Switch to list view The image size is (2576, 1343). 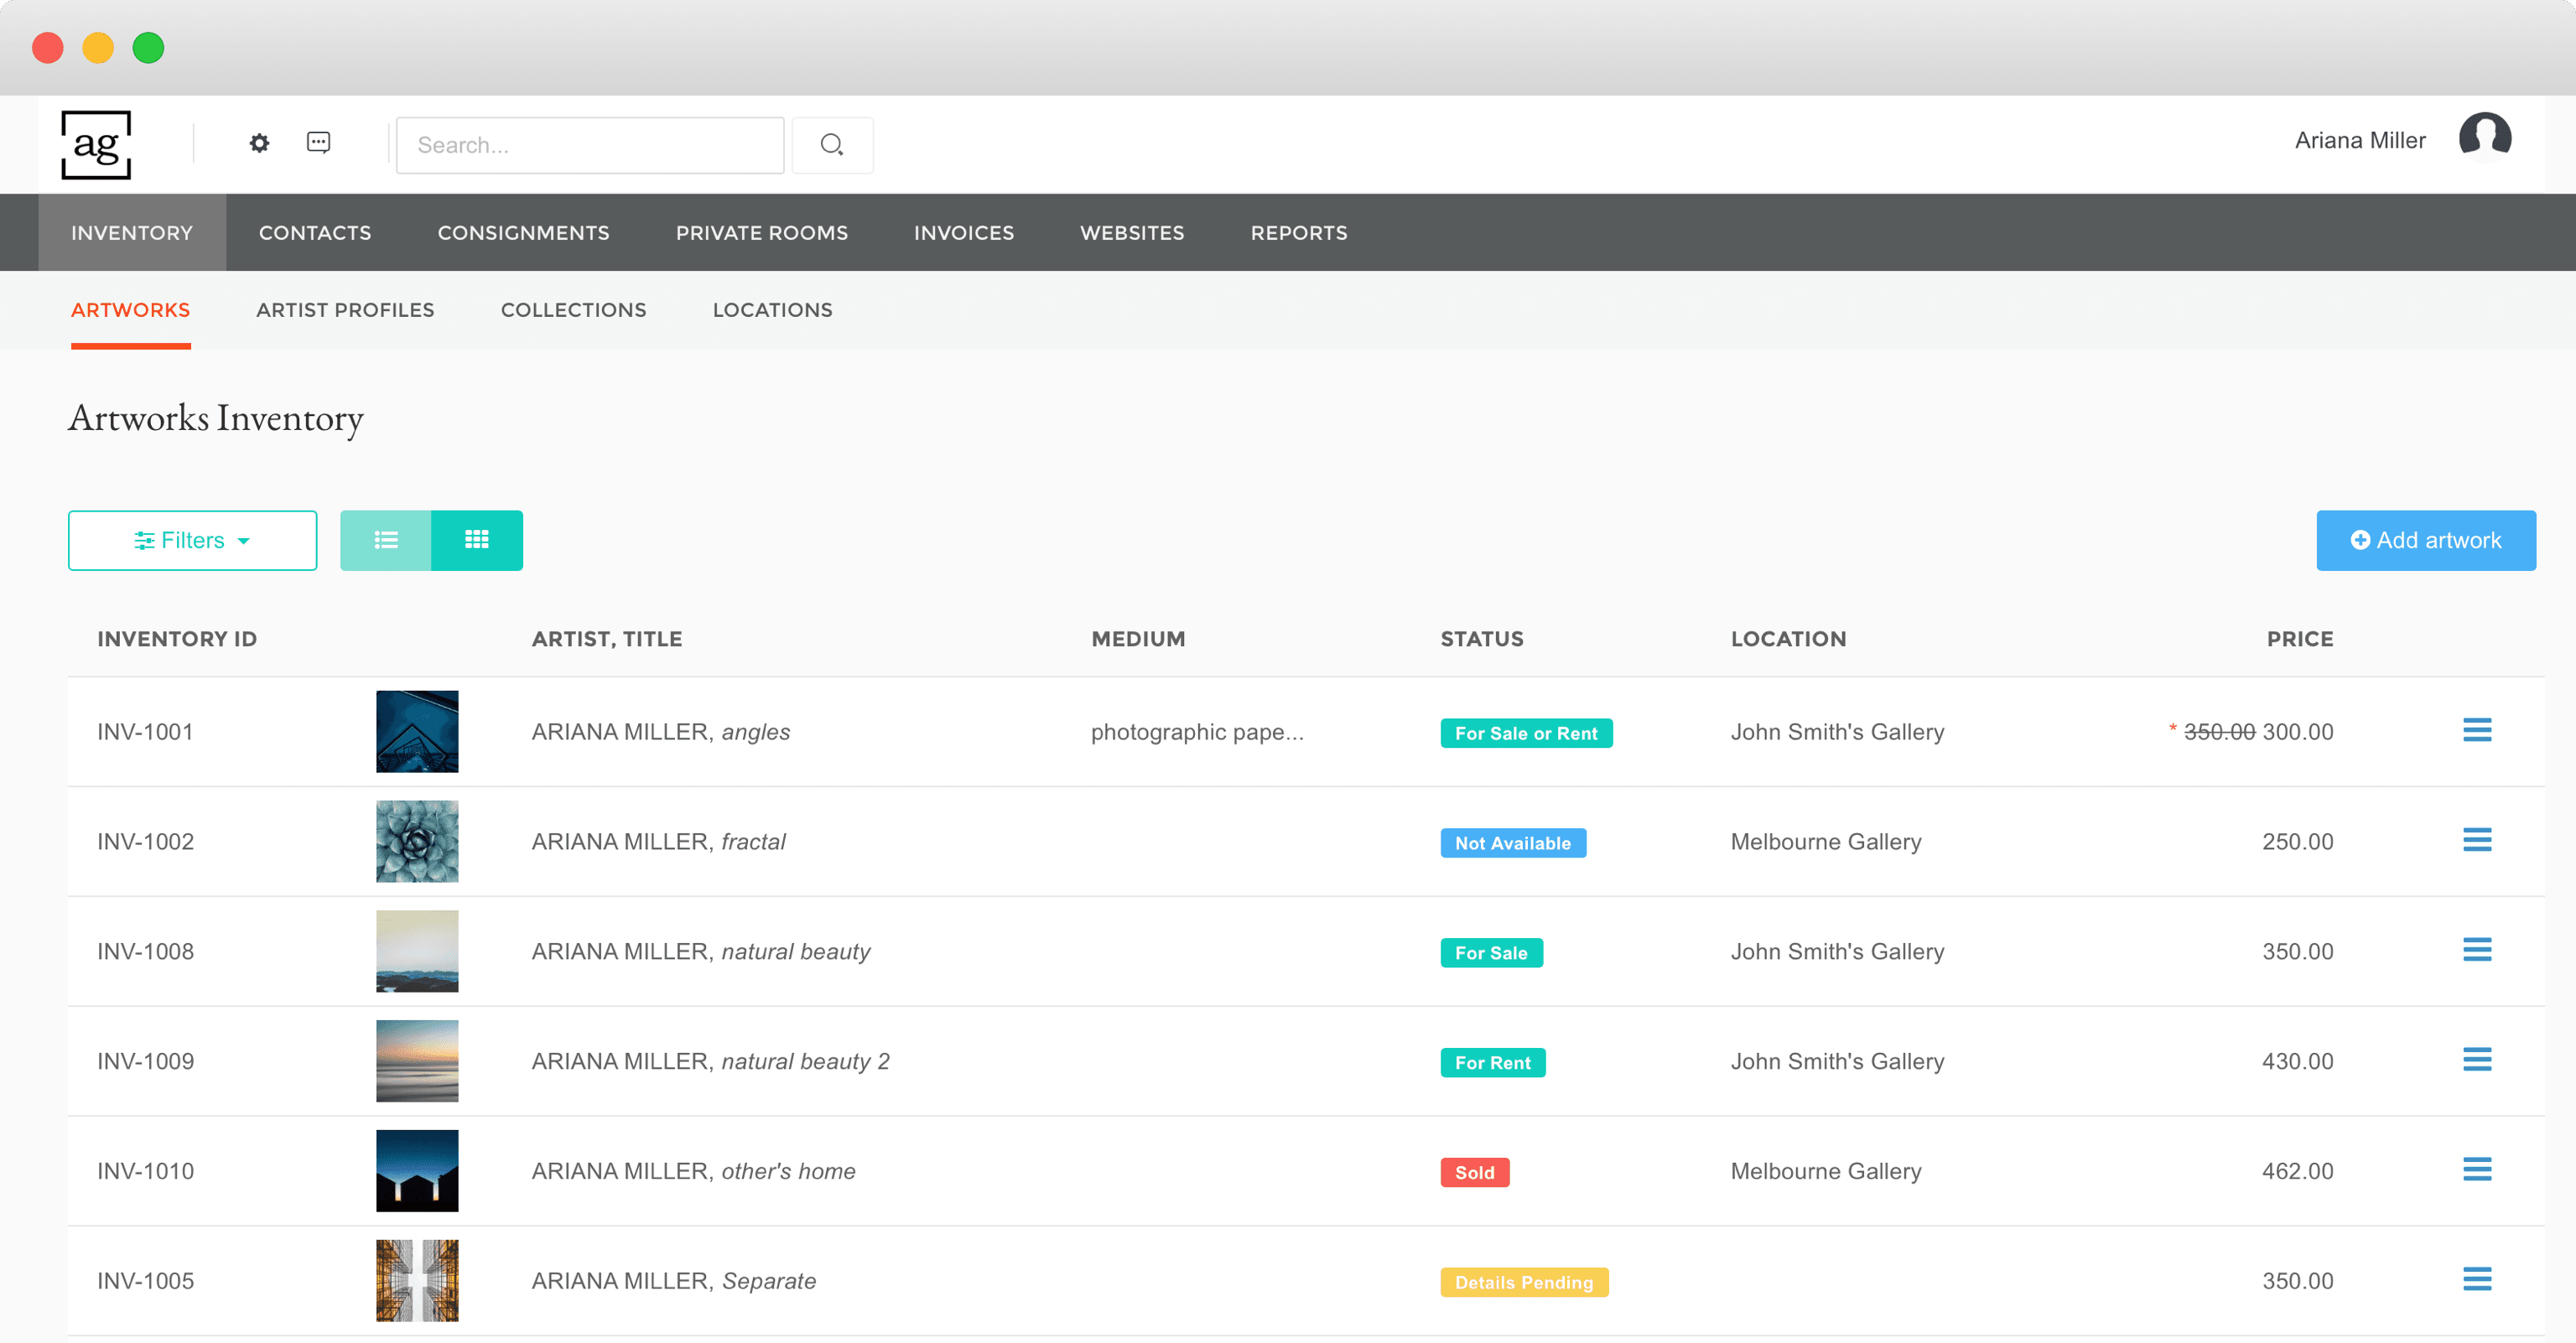(386, 540)
